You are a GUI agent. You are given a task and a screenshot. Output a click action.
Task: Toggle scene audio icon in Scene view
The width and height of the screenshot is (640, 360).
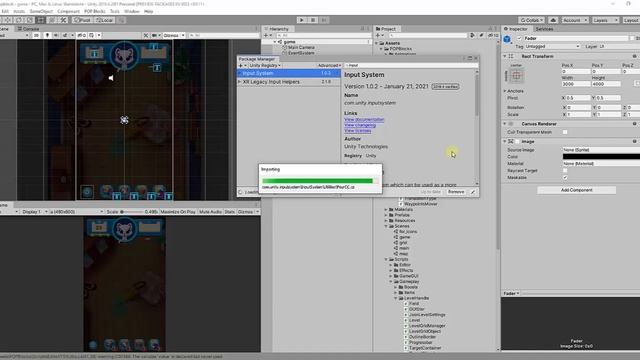coord(56,36)
